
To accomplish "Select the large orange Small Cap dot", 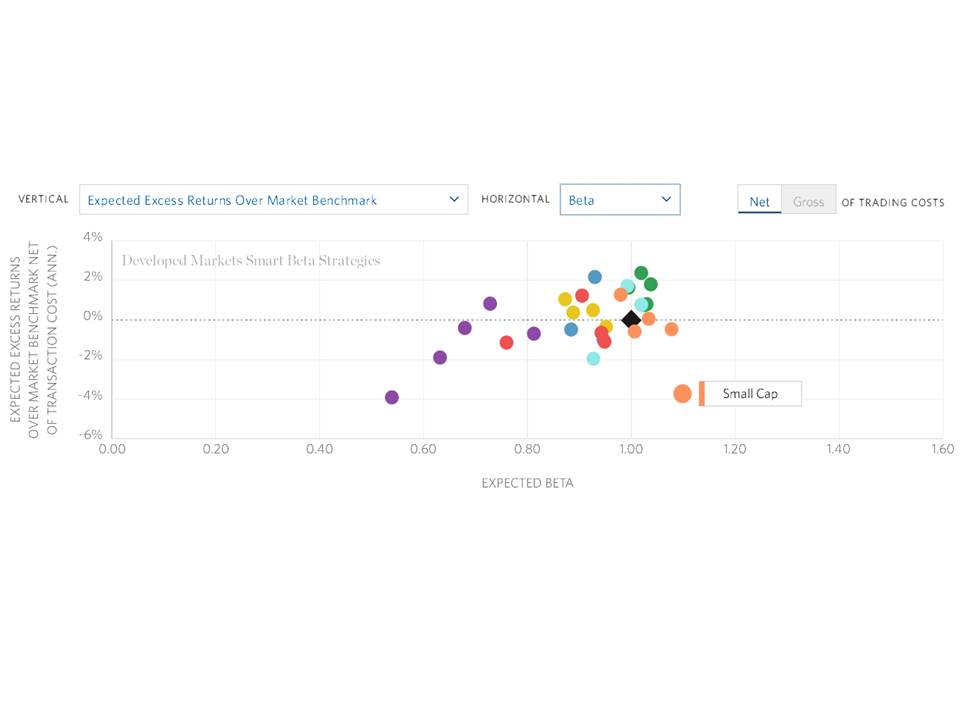I will [x=682, y=394].
